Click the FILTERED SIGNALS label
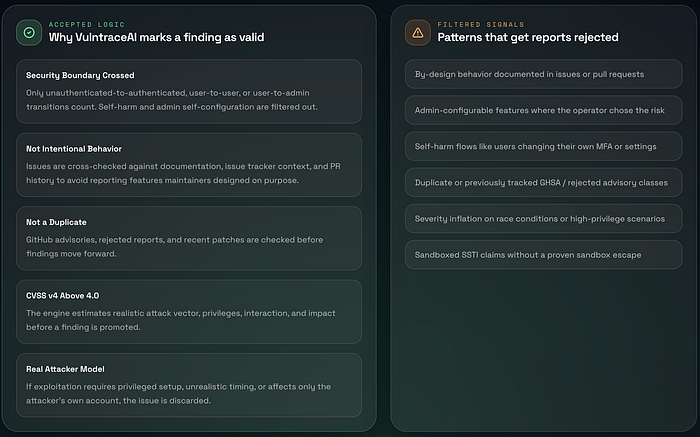 click(x=480, y=25)
